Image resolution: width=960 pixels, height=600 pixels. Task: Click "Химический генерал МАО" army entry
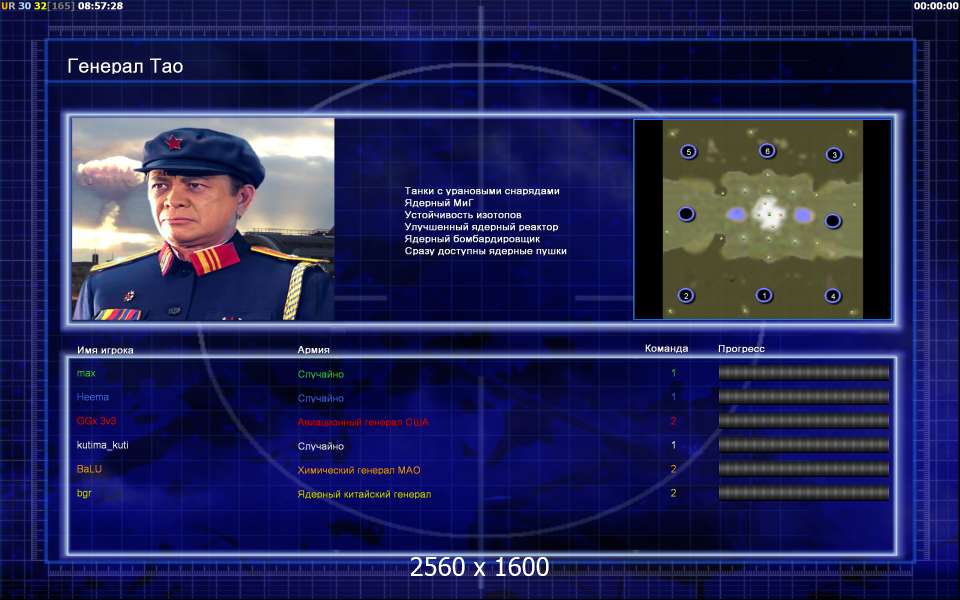coord(359,470)
